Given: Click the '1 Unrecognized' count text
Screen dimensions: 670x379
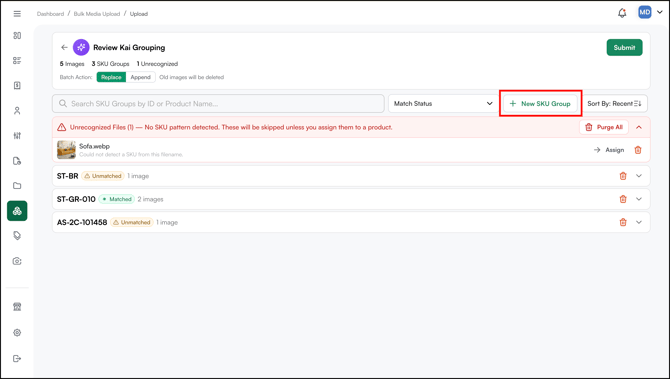Looking at the screenshot, I should pyautogui.click(x=157, y=64).
